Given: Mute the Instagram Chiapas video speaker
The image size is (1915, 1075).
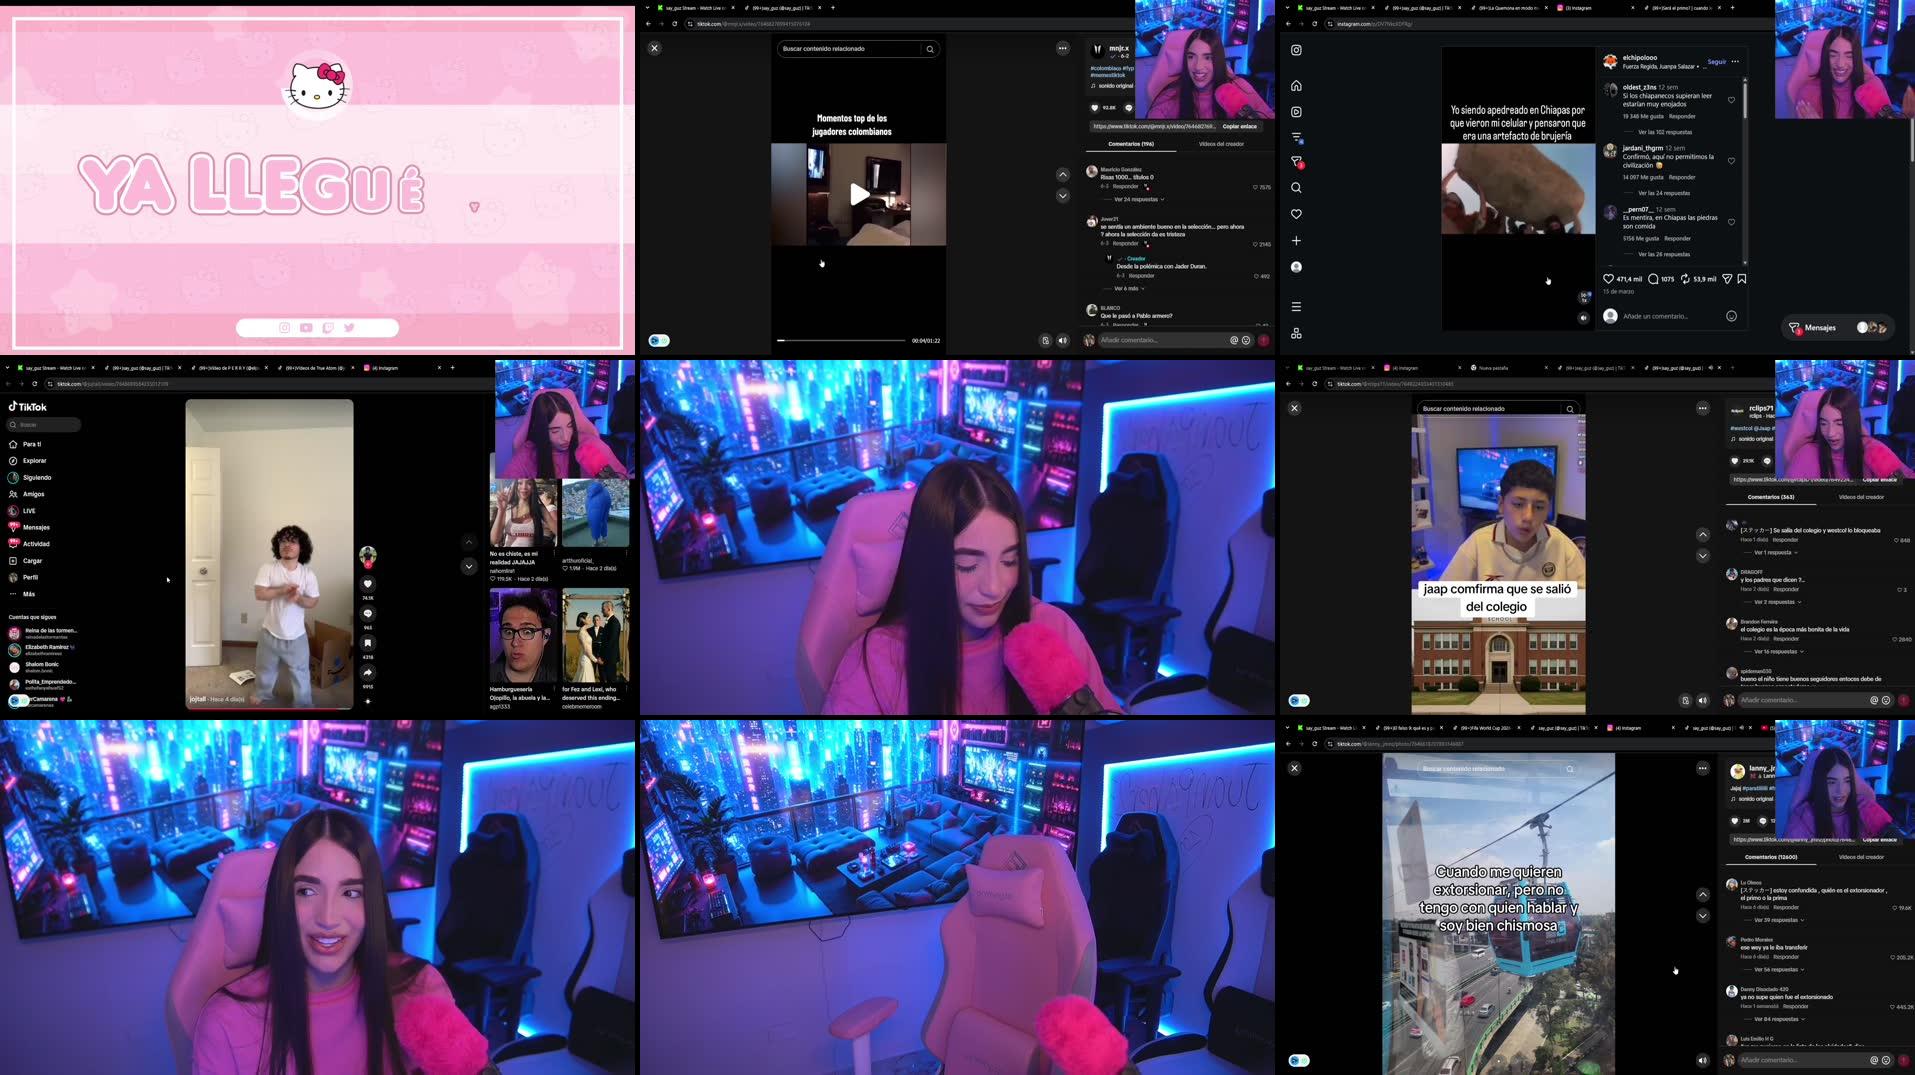Looking at the screenshot, I should click(x=1583, y=318).
